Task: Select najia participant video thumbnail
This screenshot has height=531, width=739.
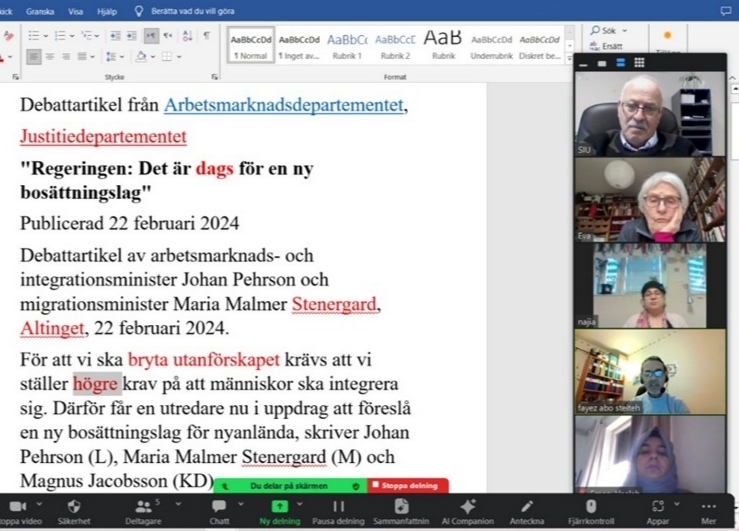Action: [650, 286]
